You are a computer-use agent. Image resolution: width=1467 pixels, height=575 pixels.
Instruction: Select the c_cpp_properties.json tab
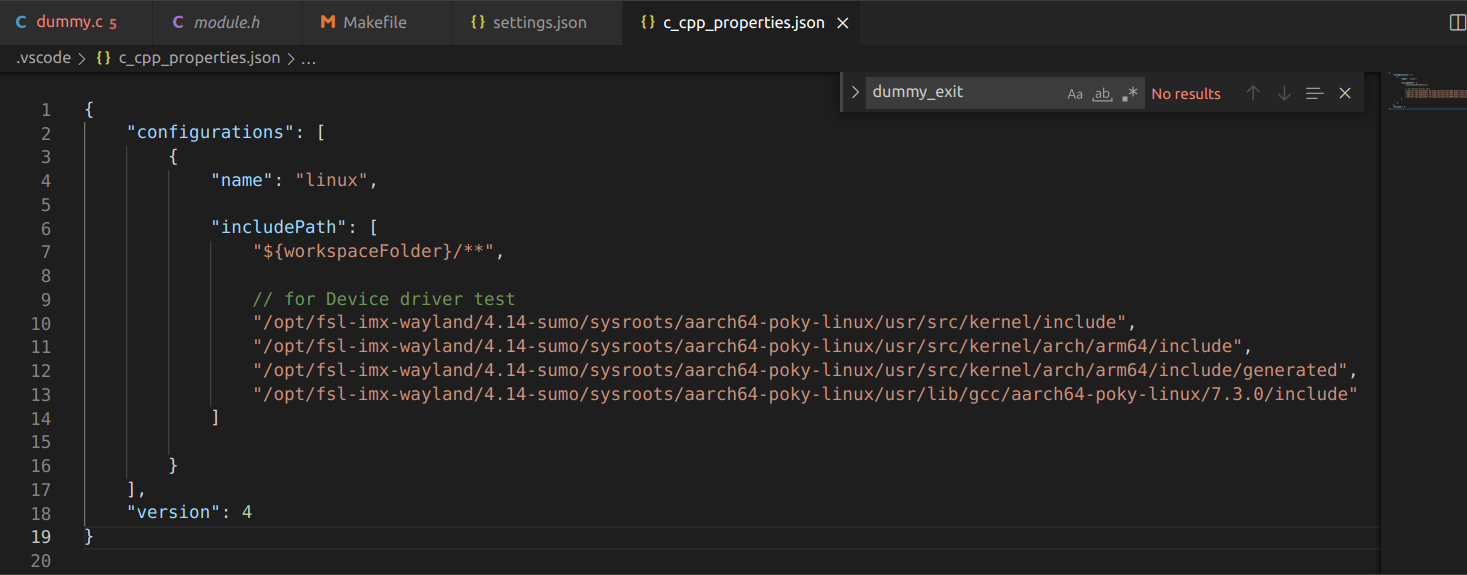click(x=743, y=22)
